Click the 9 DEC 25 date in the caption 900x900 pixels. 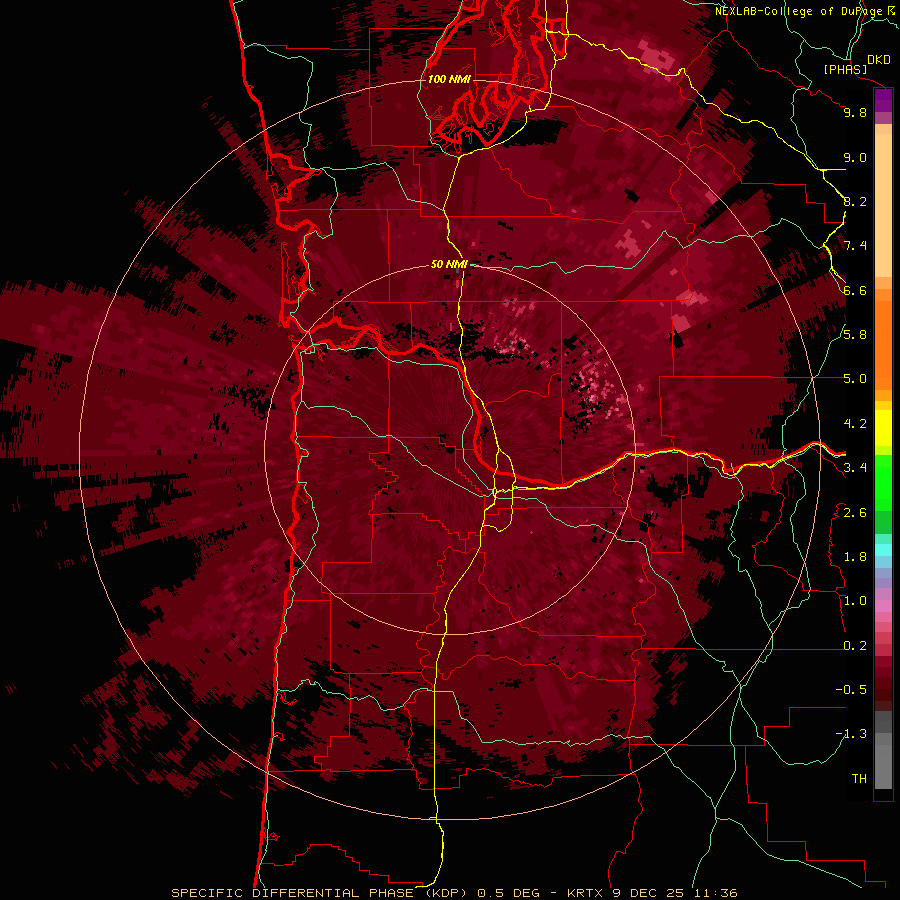pyautogui.click(x=648, y=893)
